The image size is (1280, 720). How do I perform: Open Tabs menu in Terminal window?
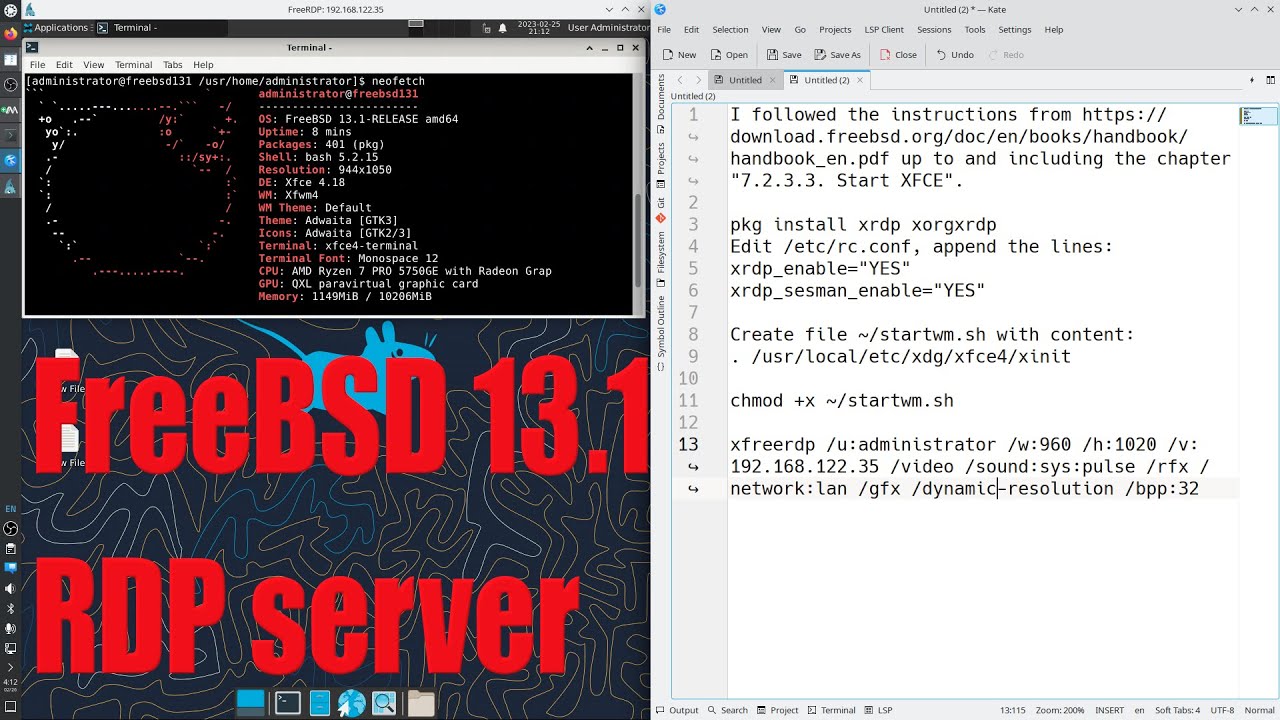172,64
